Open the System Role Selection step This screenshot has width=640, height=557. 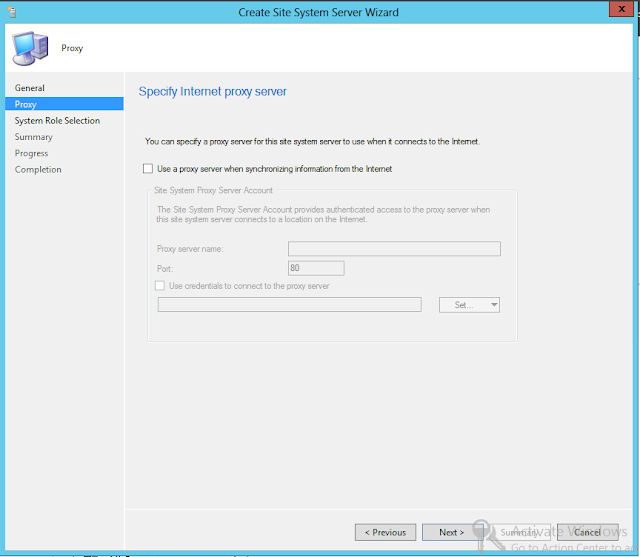[x=57, y=120]
